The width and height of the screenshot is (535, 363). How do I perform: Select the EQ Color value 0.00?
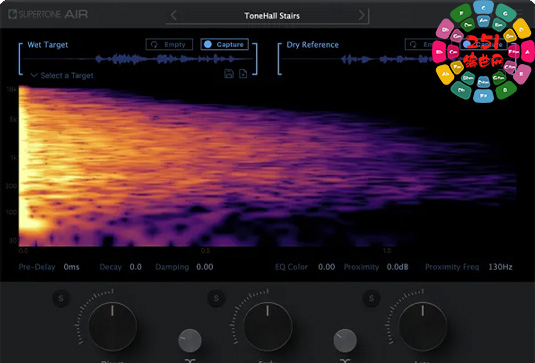pyautogui.click(x=327, y=267)
